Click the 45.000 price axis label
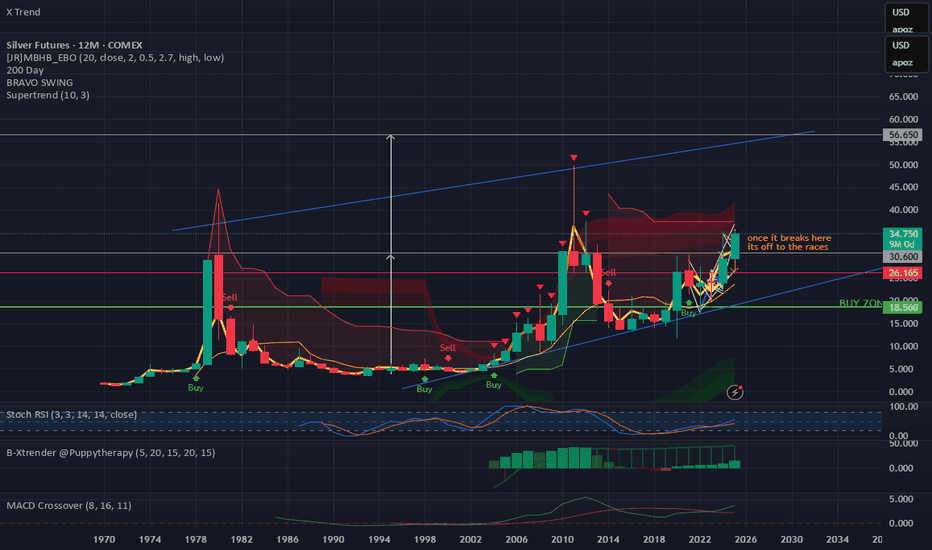 pyautogui.click(x=903, y=187)
